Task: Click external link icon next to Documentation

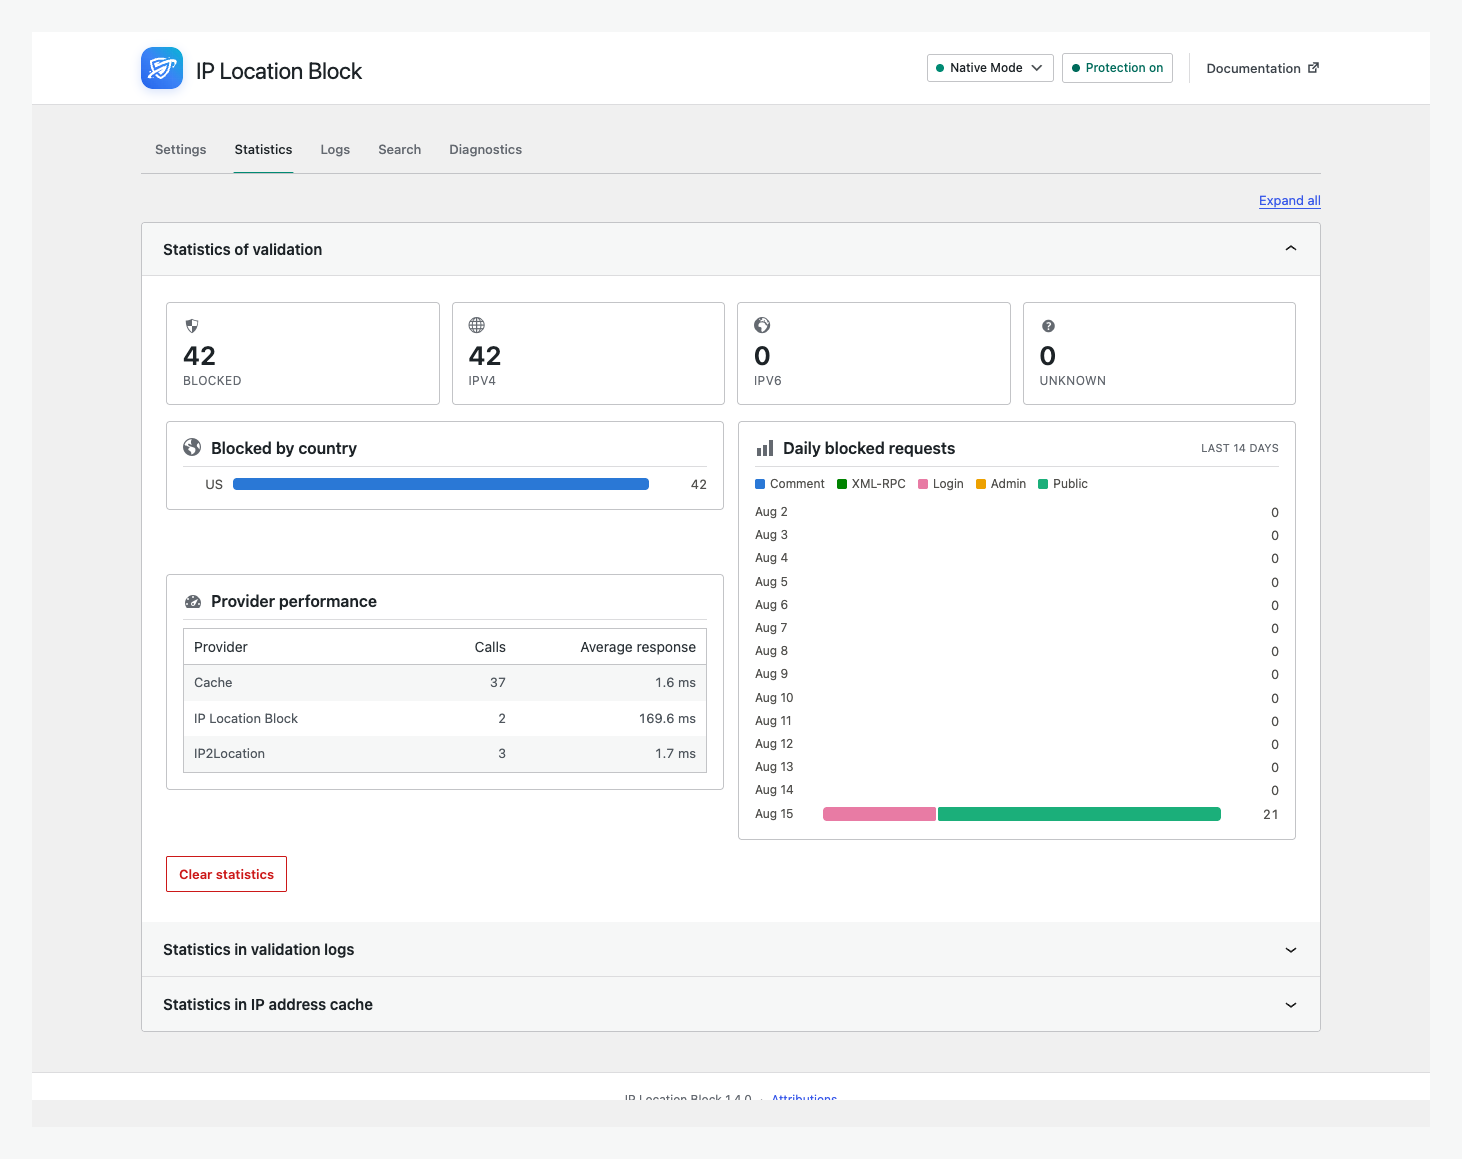Action: 1314,68
